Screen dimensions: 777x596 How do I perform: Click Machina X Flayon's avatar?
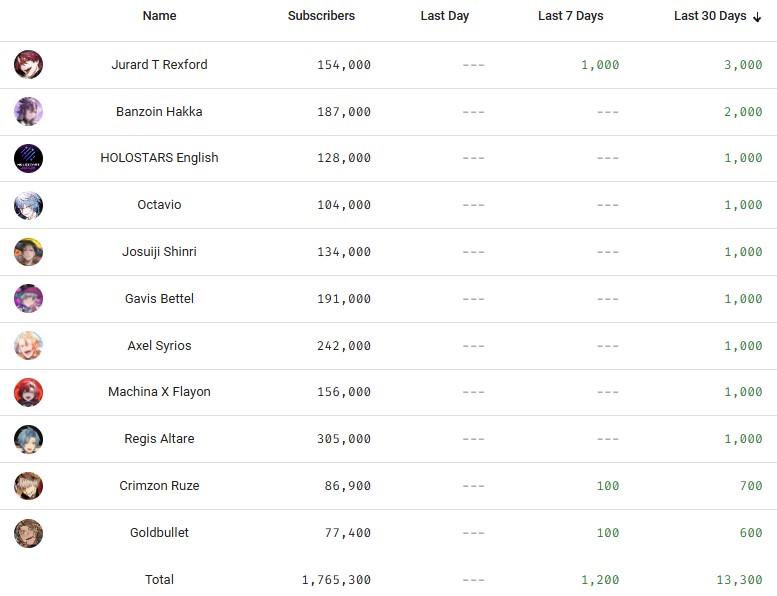click(x=28, y=392)
